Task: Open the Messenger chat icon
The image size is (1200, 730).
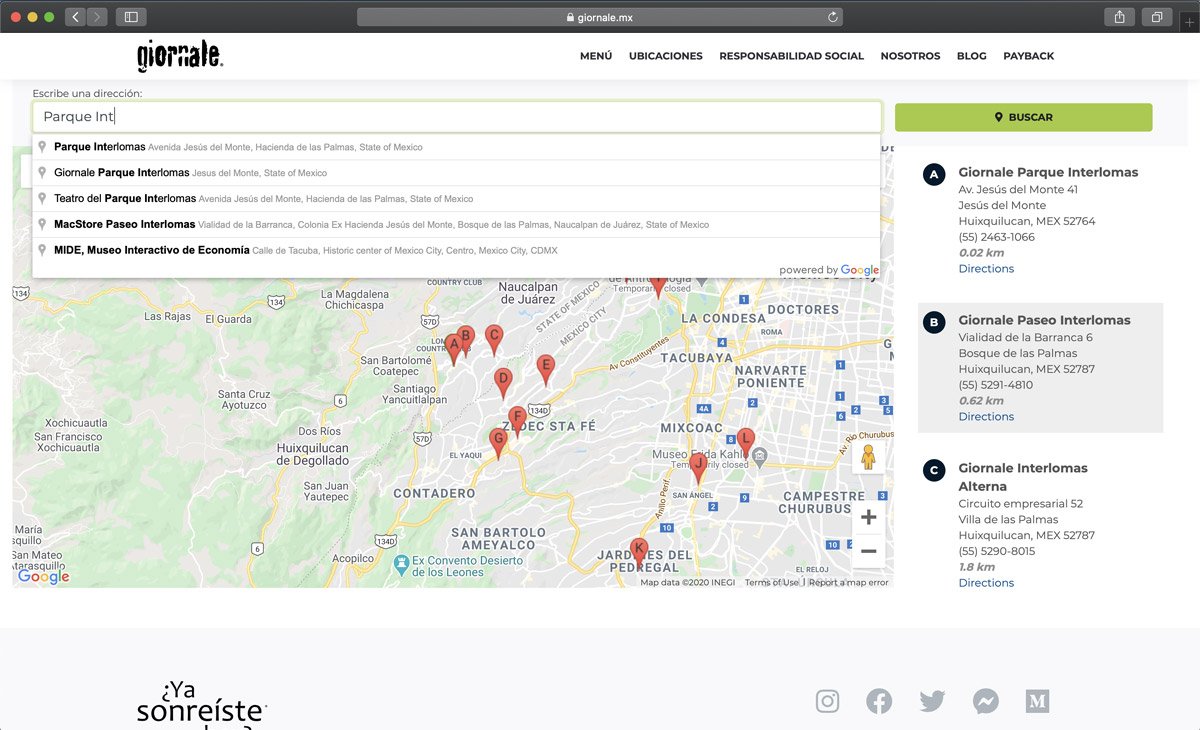Action: pos(985,701)
